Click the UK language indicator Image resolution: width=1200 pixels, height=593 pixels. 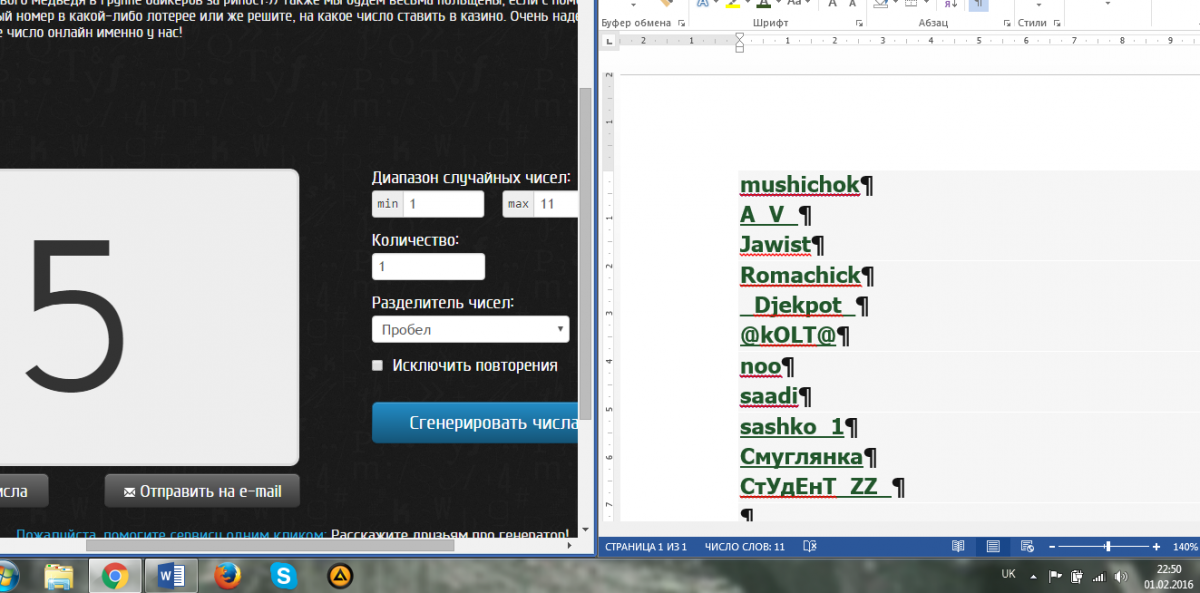click(x=1008, y=575)
